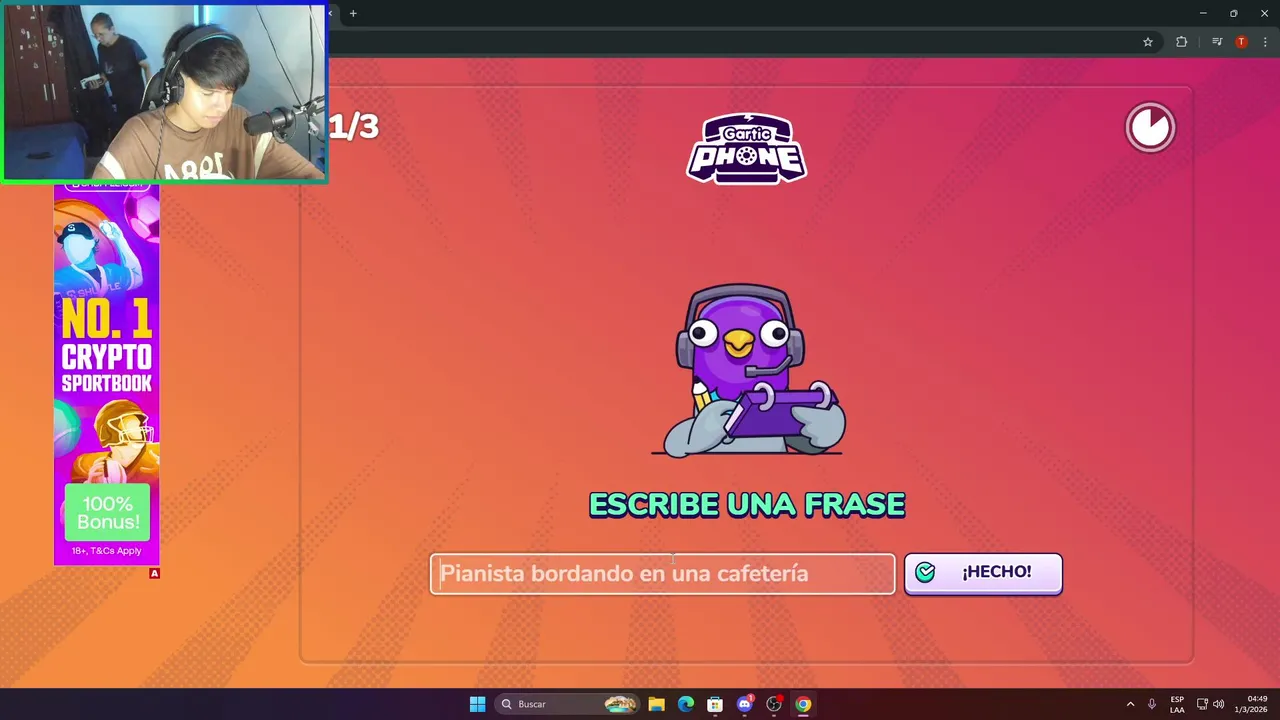Image resolution: width=1280 pixels, height=720 pixels.
Task: Click the purple bird mascot illustration
Action: [747, 370]
